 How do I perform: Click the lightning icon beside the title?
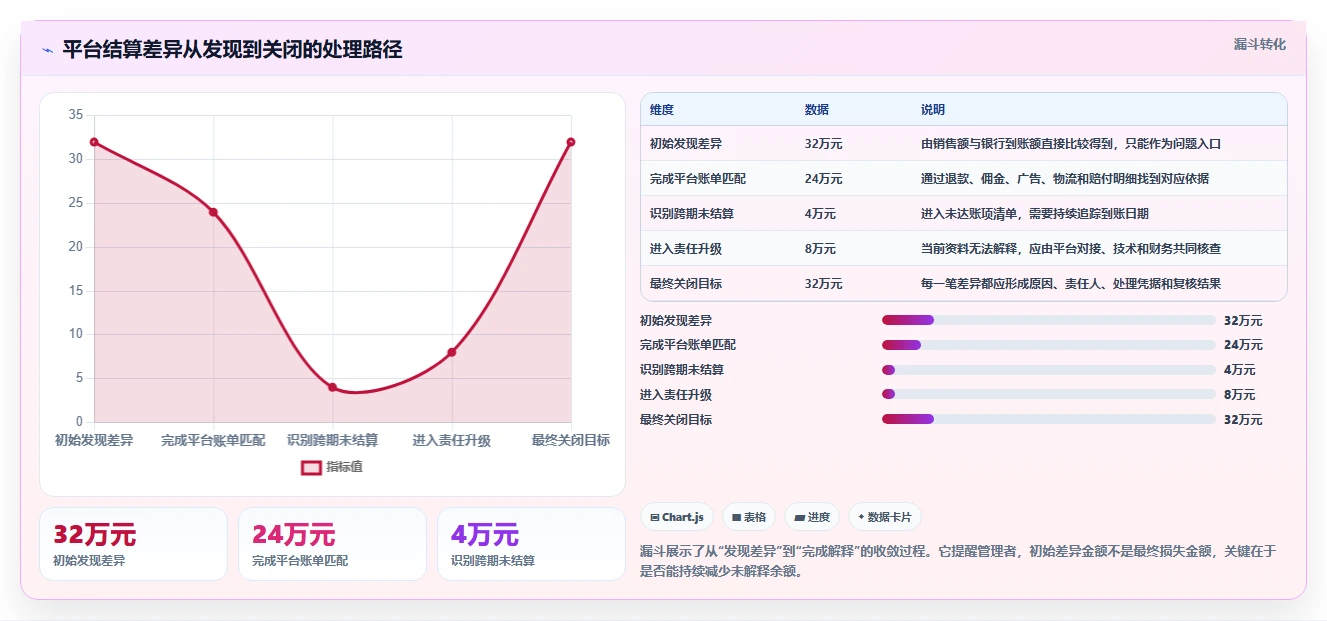click(47, 50)
